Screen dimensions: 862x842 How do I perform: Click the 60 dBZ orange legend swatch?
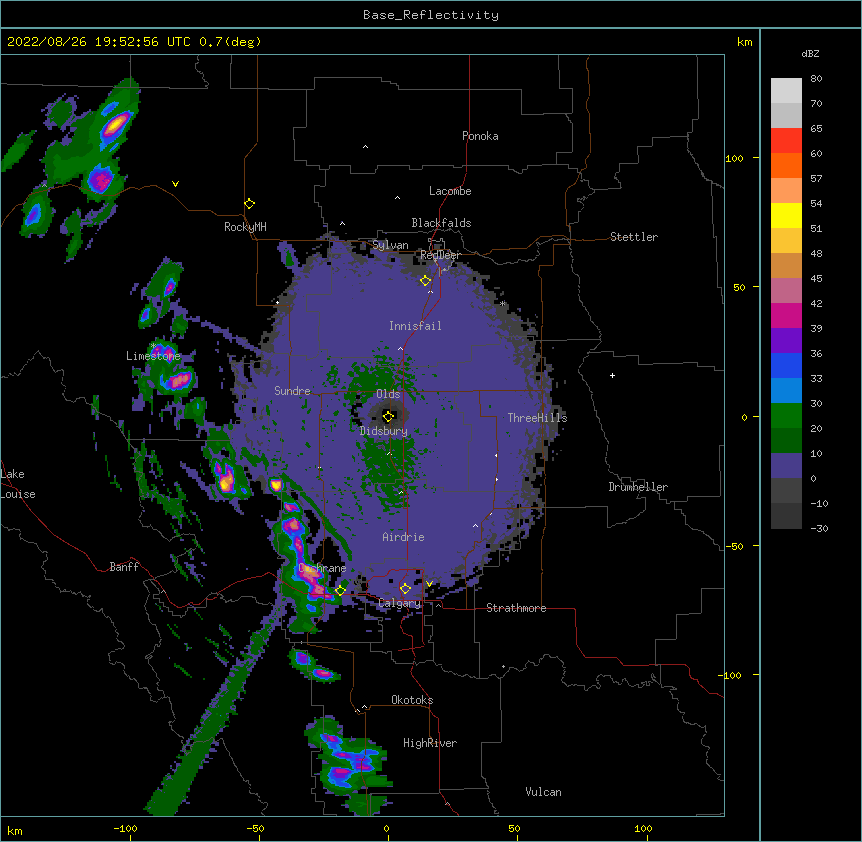pos(786,165)
